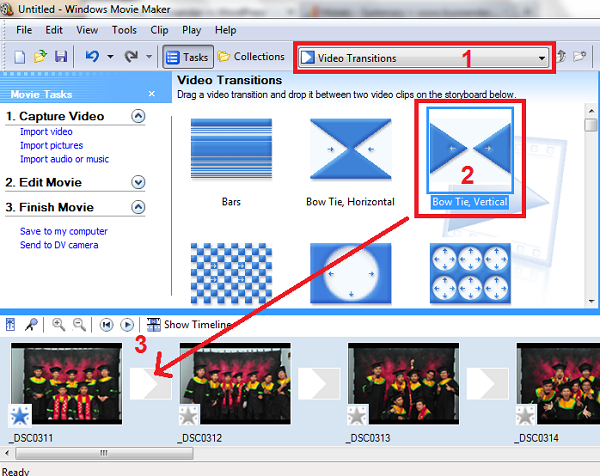600x476 pixels.
Task: Click the Show Timeline button
Action: tap(190, 325)
